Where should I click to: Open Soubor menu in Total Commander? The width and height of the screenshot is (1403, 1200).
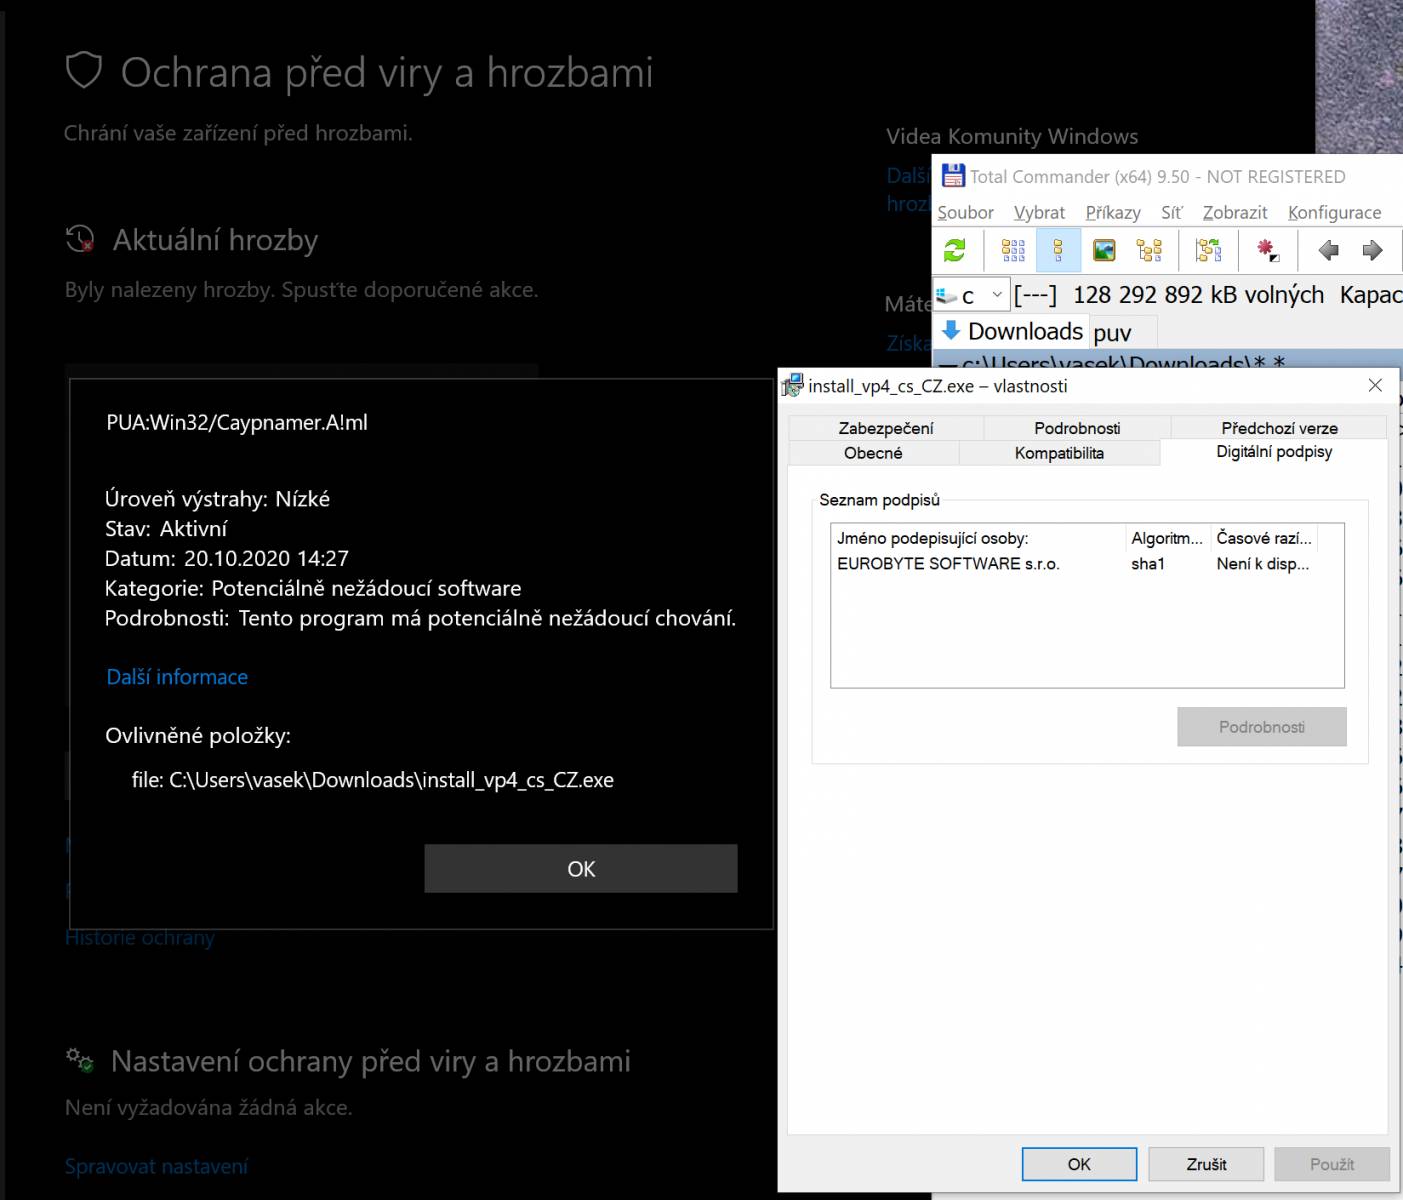coord(965,212)
